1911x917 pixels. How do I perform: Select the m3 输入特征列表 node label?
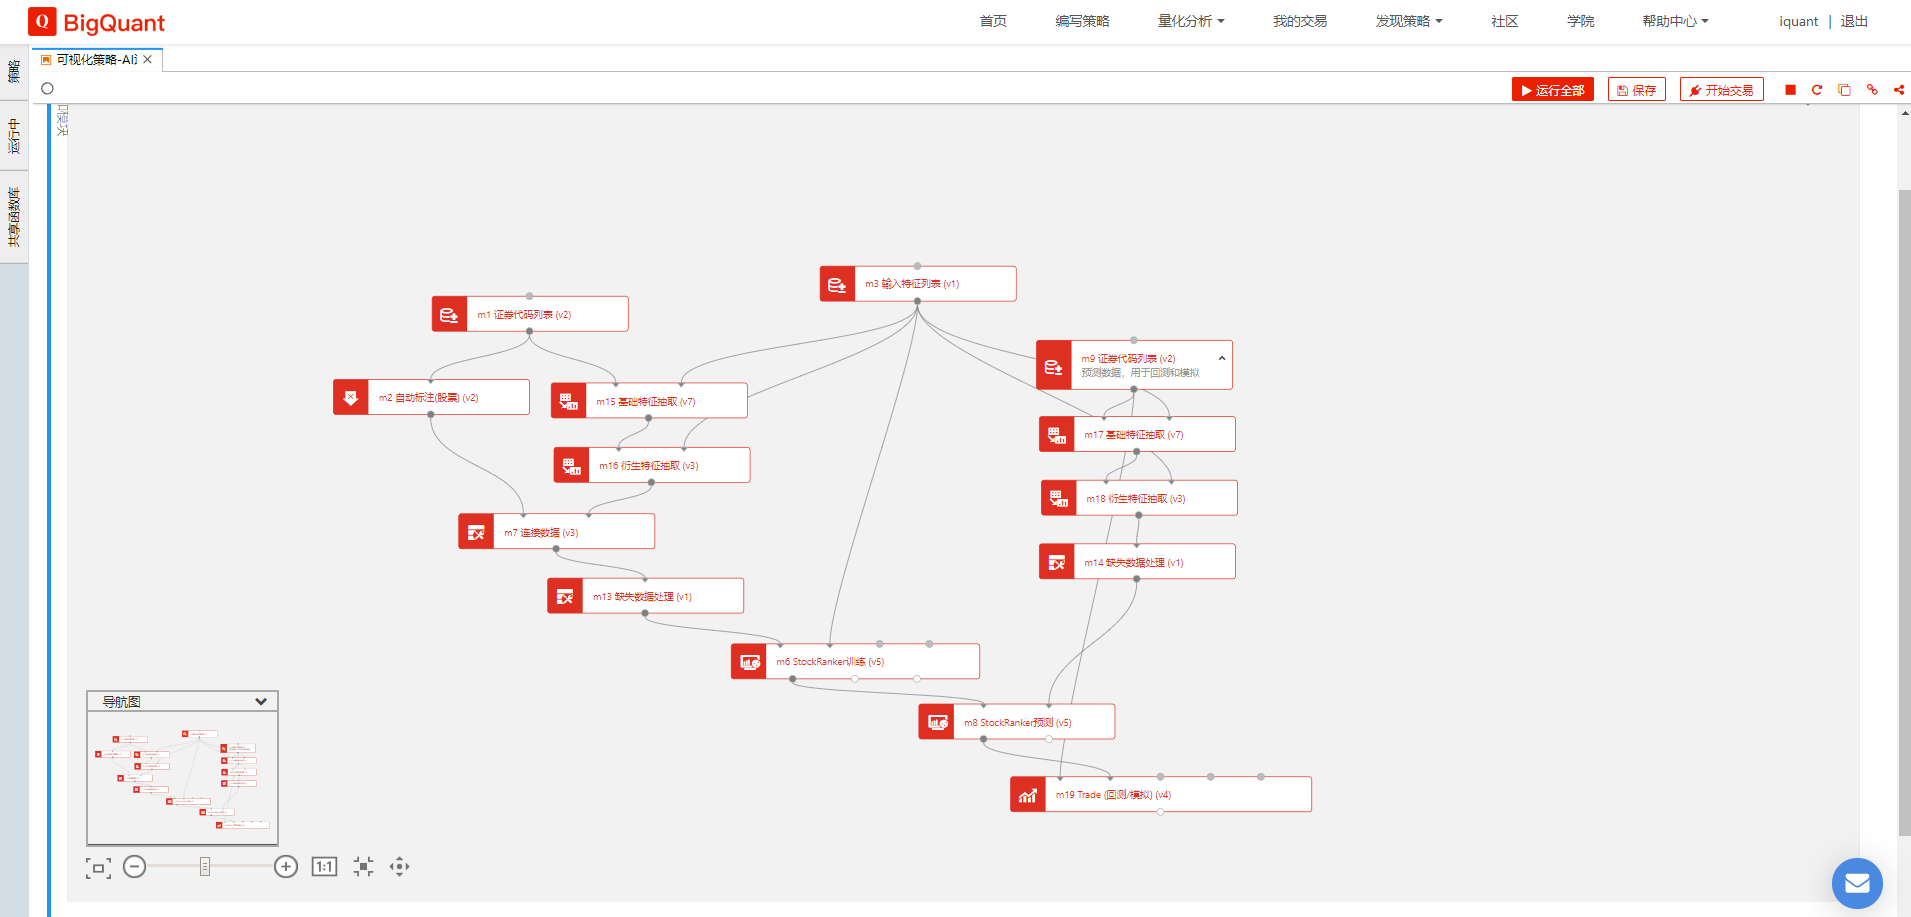[912, 284]
